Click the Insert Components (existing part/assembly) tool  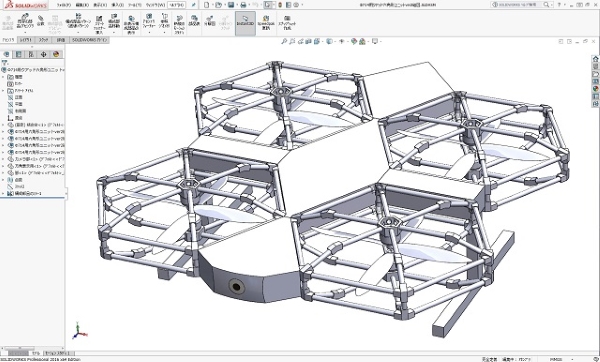click(25, 21)
